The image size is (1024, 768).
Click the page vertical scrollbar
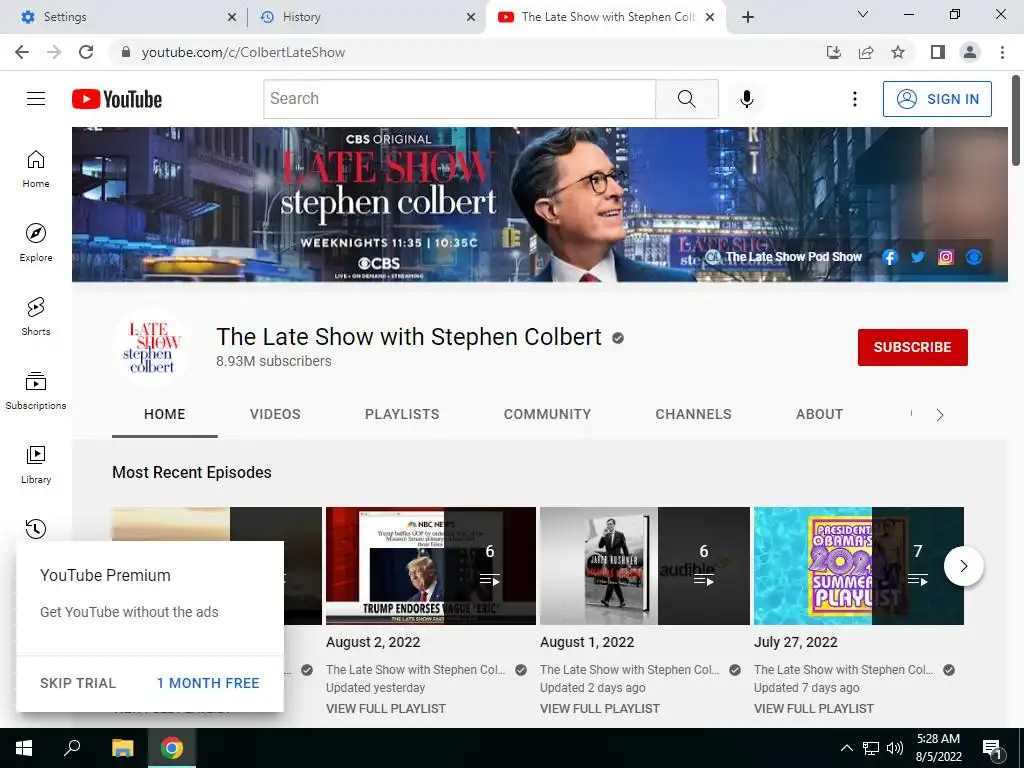[1016, 121]
